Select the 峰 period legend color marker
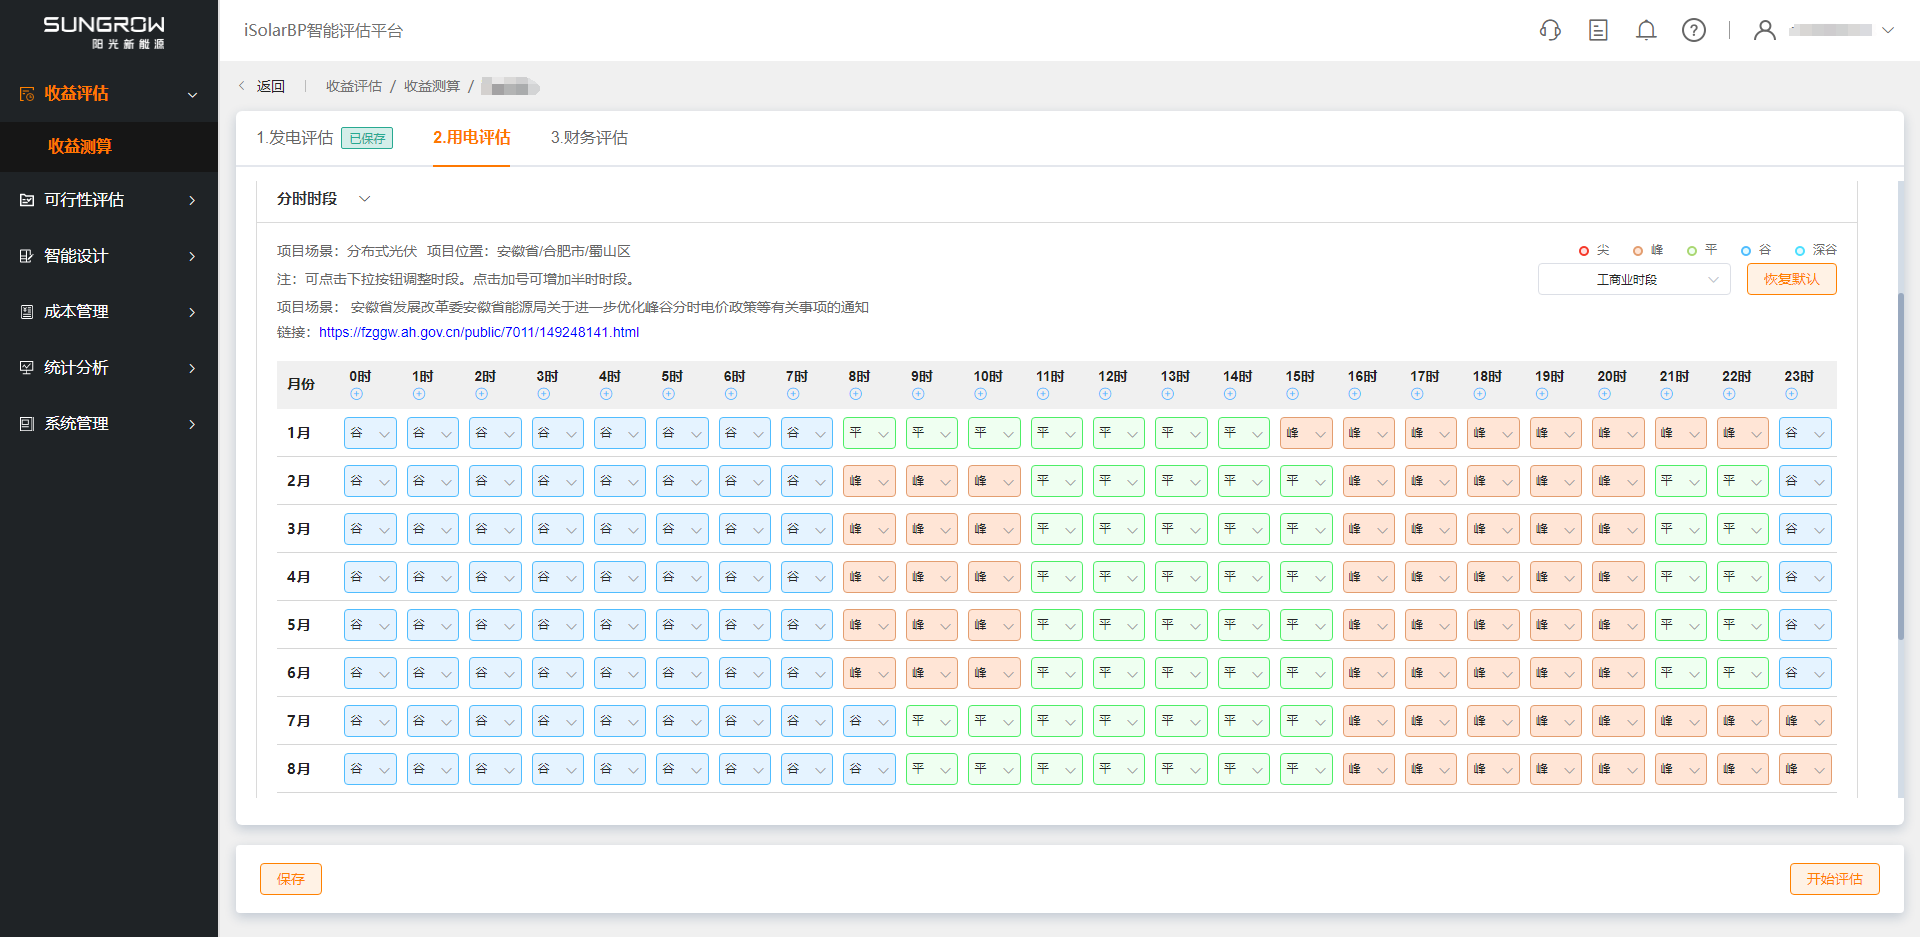 tap(1638, 251)
